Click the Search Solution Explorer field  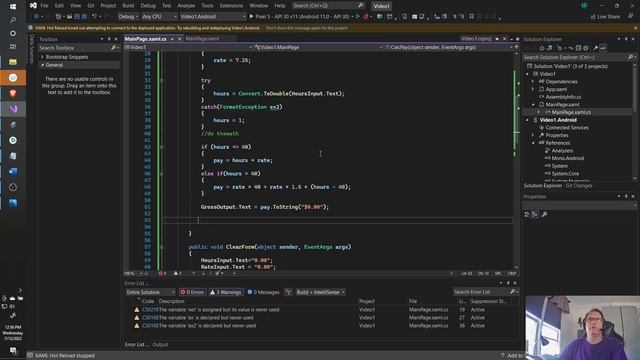coord(575,57)
